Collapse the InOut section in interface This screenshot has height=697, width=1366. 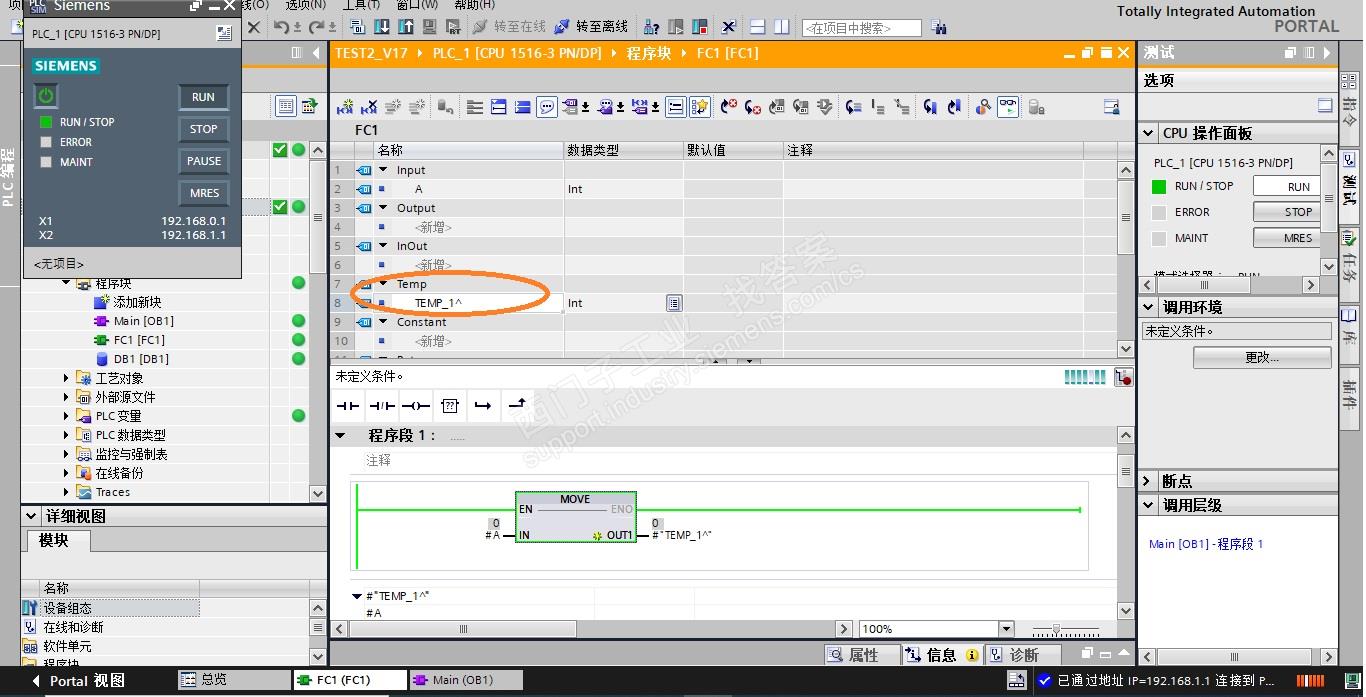(x=382, y=246)
